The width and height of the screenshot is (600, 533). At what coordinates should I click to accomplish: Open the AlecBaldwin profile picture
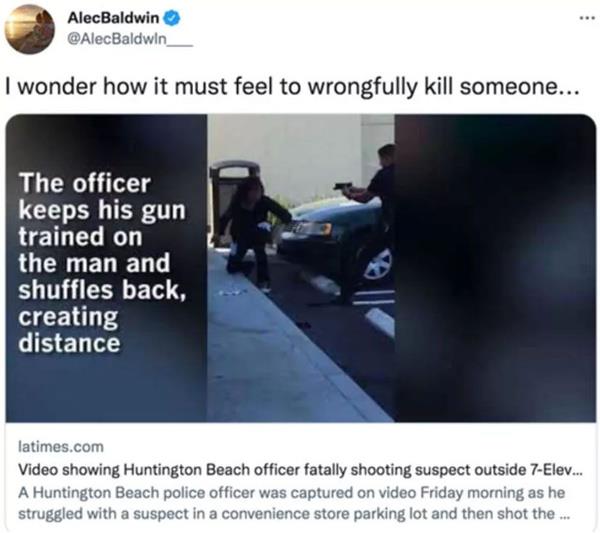click(29, 29)
